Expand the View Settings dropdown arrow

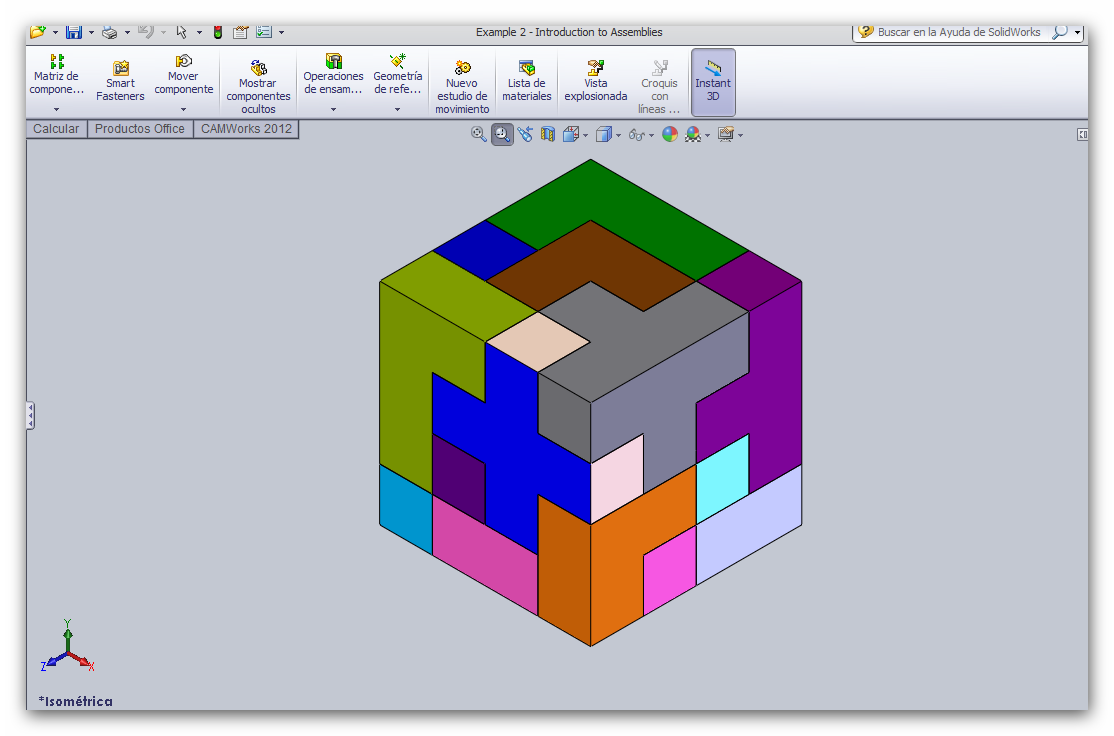coord(740,135)
